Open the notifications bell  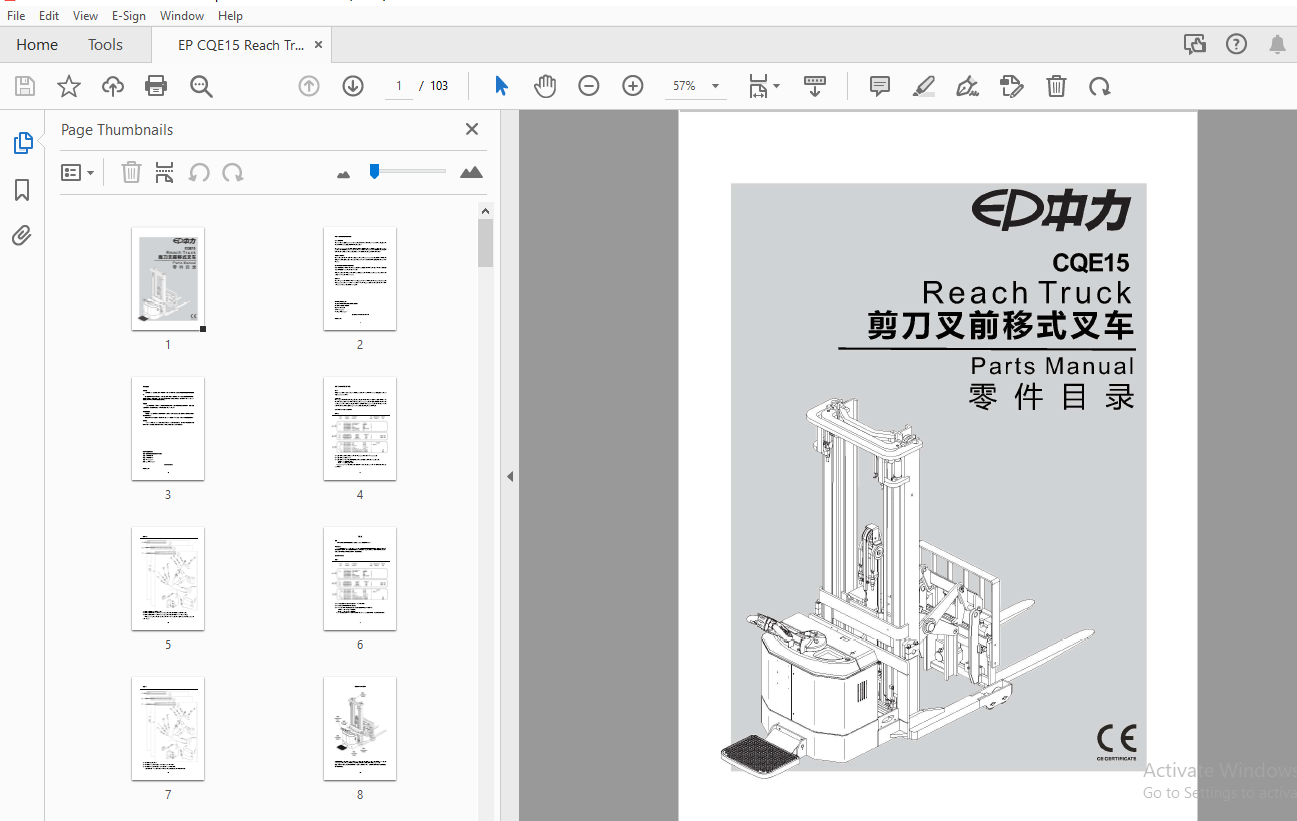coord(1277,44)
